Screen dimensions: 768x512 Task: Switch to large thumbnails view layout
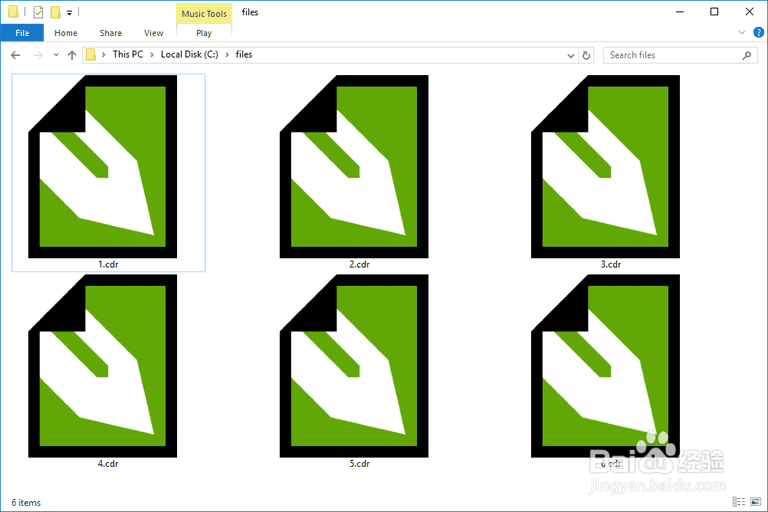[756, 502]
